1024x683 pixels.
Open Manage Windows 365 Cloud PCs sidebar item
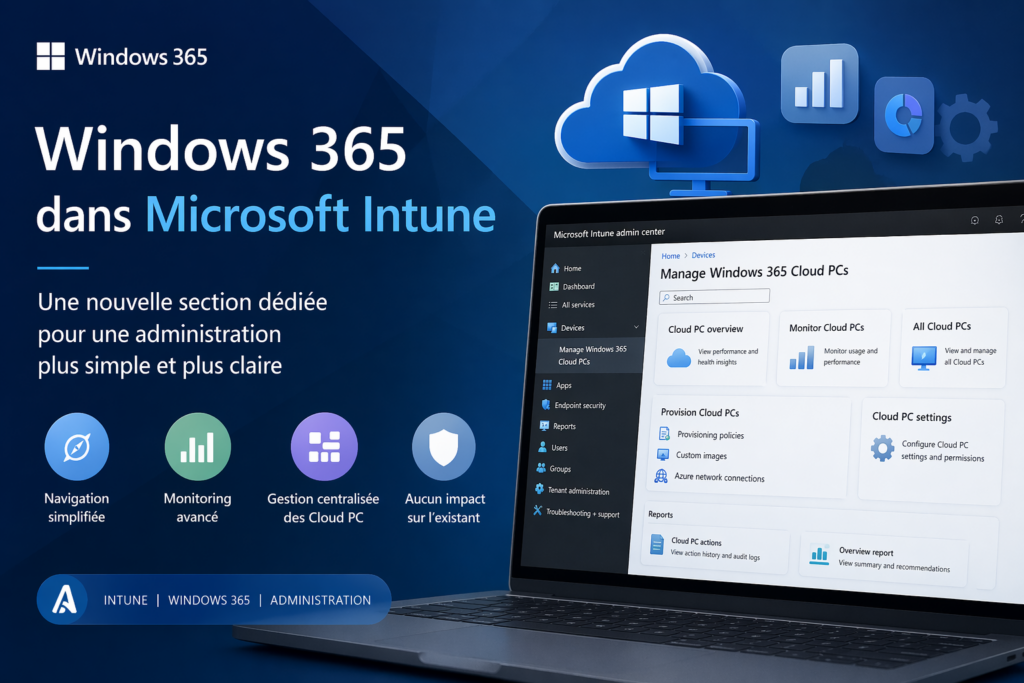click(592, 355)
